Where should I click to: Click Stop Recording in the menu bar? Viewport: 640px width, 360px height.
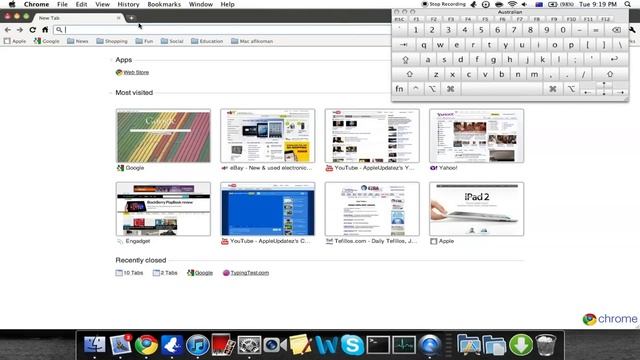443,4
